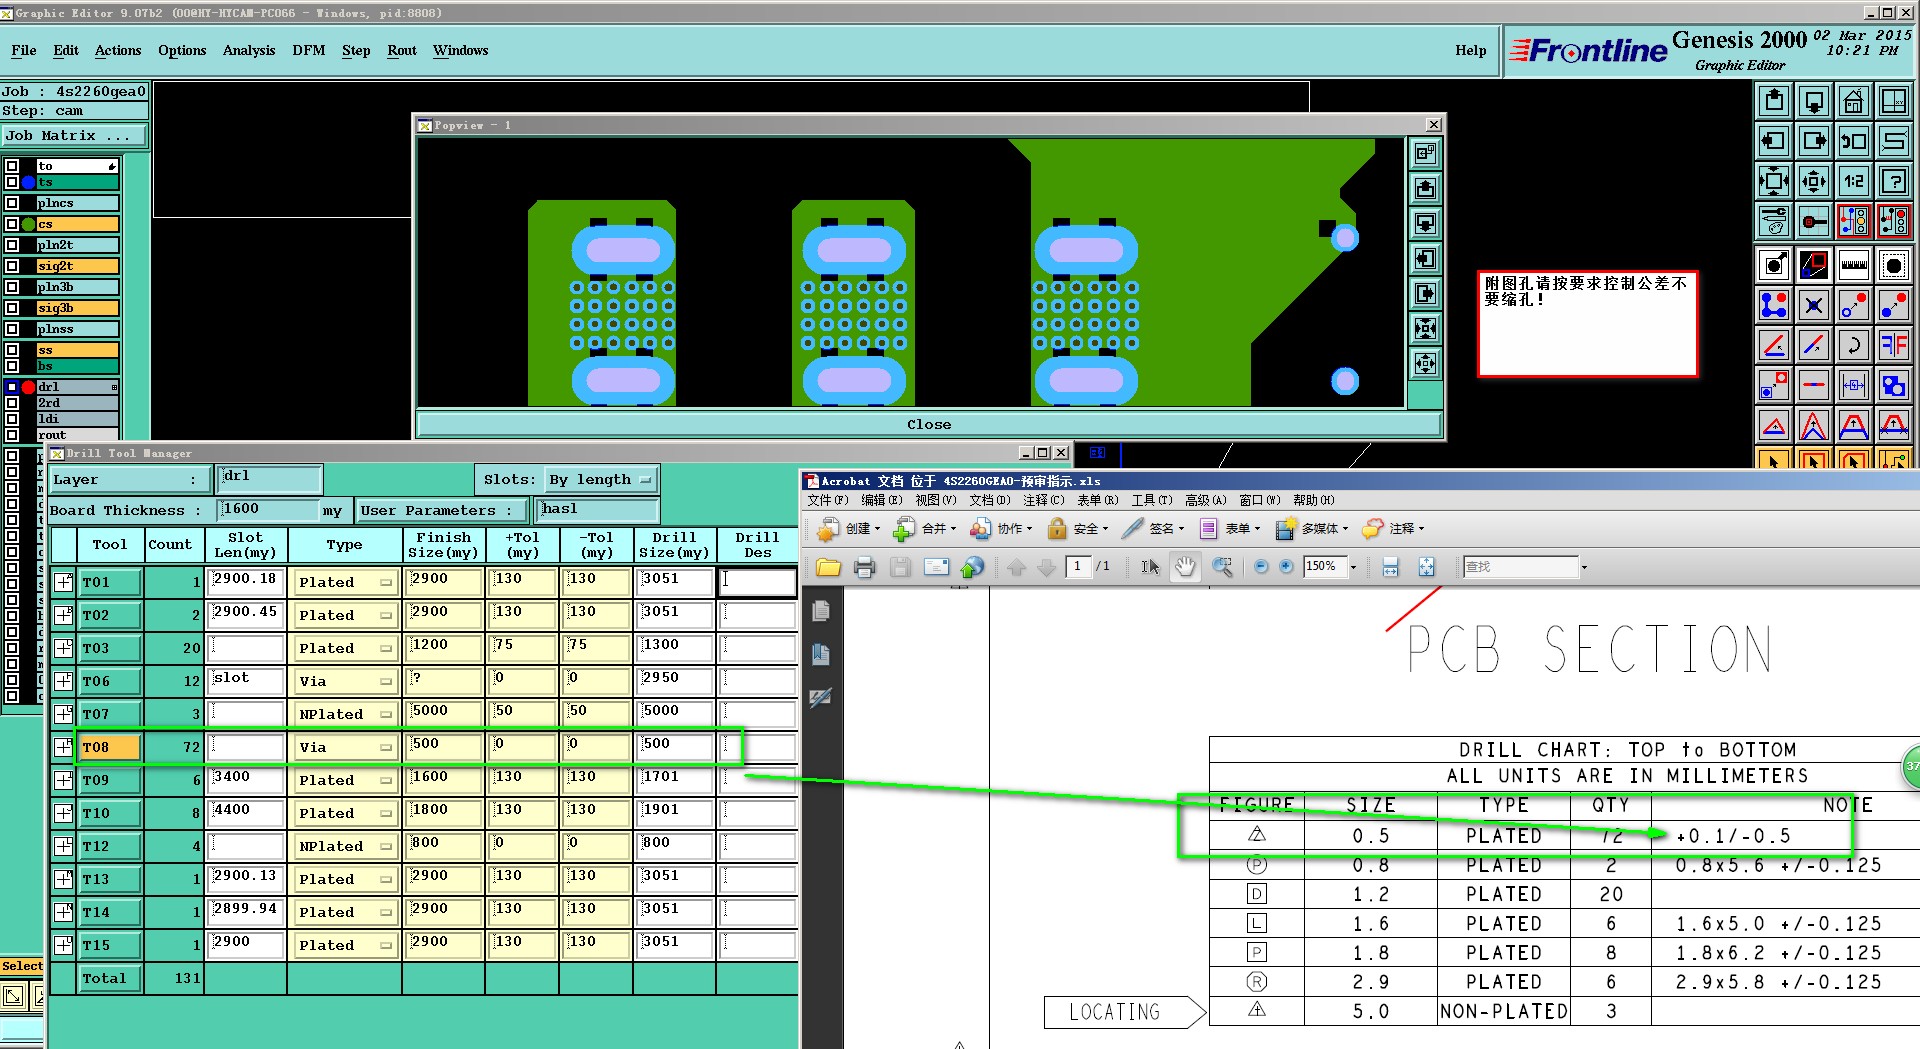Open the Analysis menu

(x=248, y=50)
